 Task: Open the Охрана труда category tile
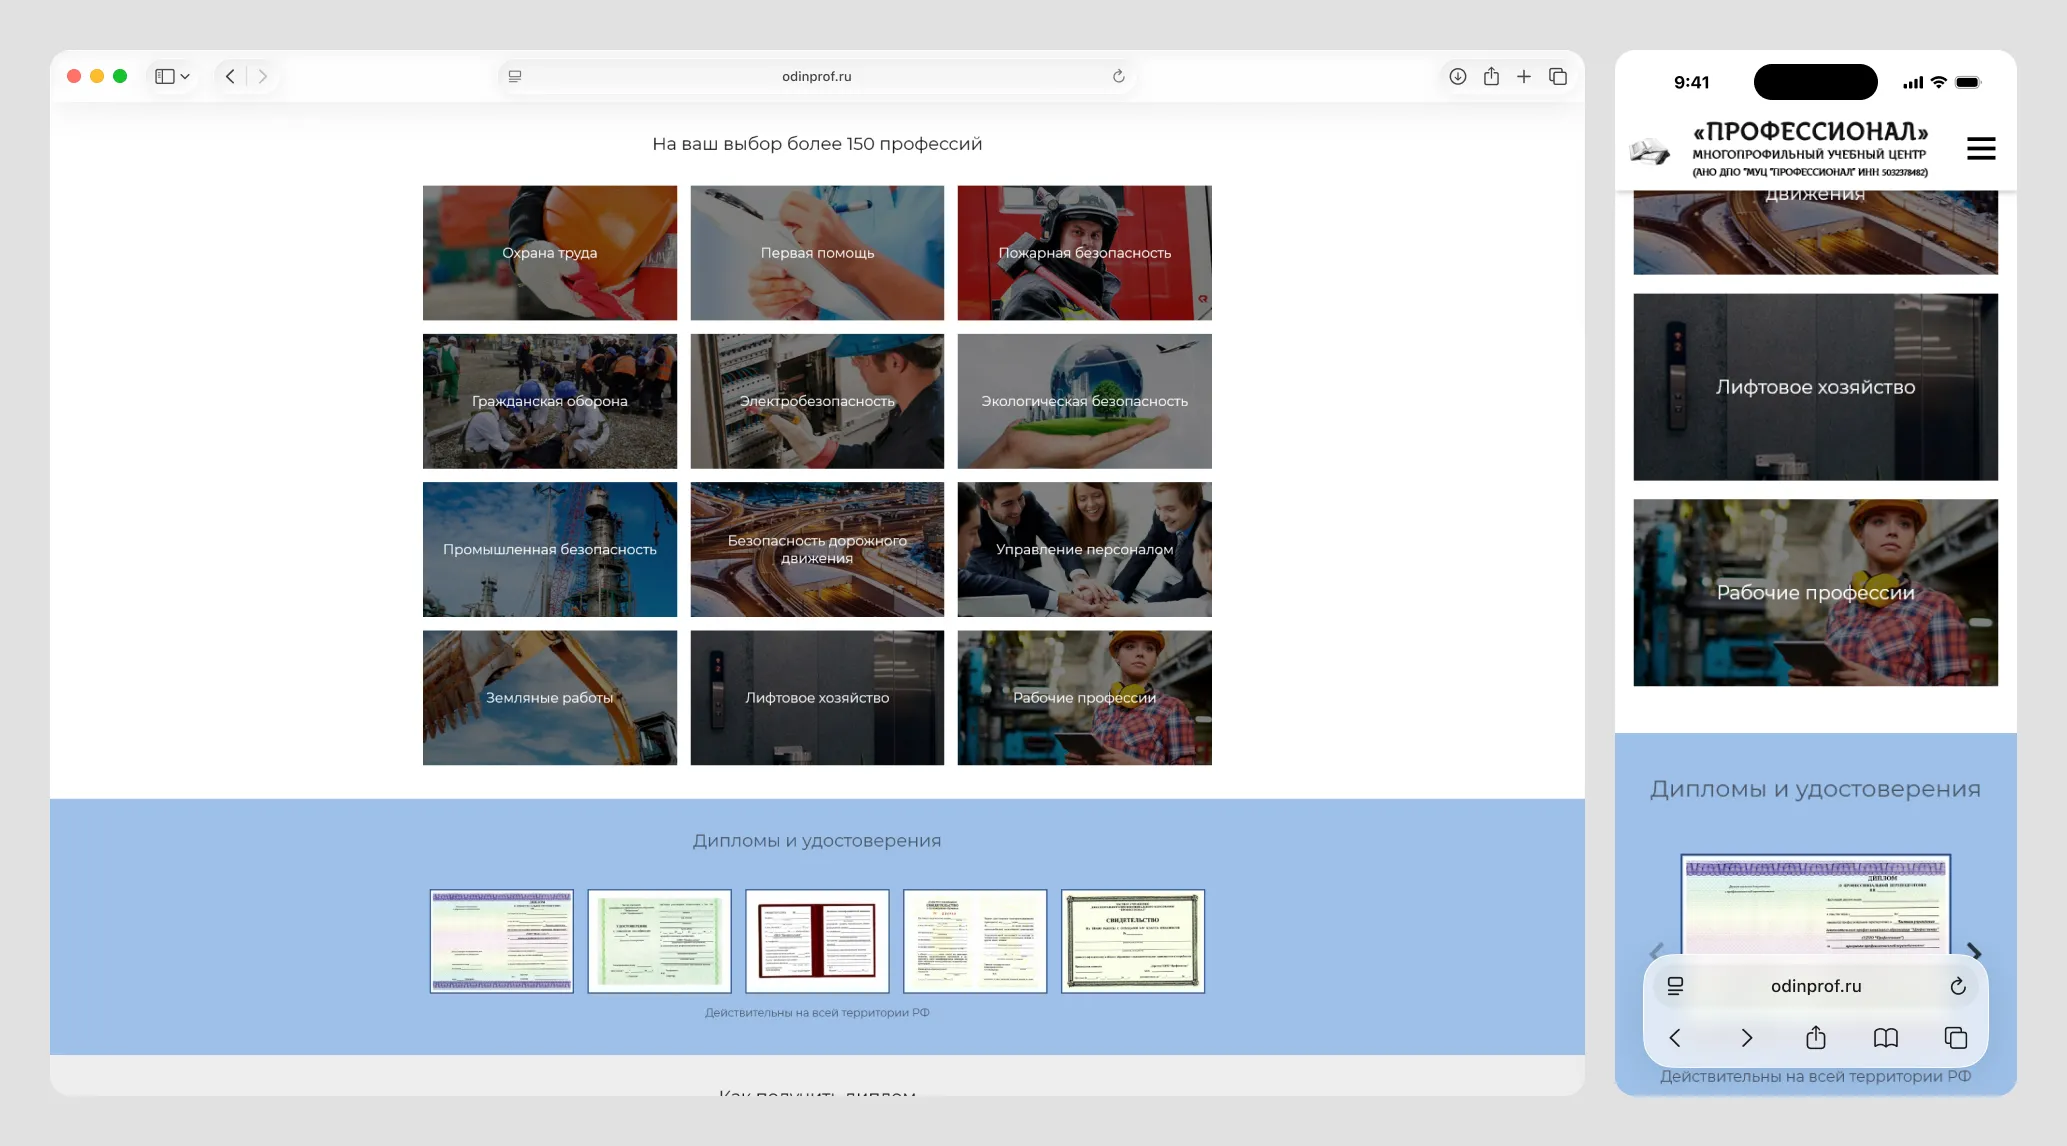point(549,253)
